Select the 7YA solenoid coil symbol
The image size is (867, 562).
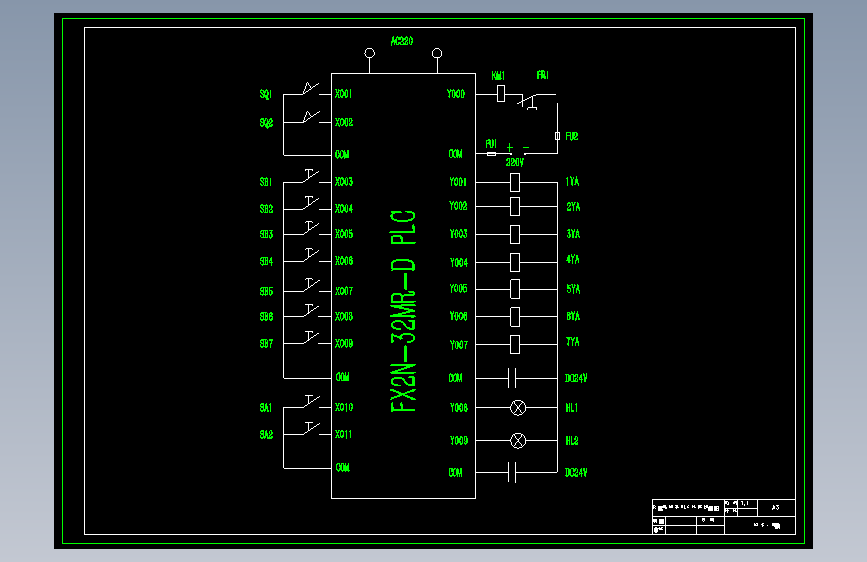(515, 344)
